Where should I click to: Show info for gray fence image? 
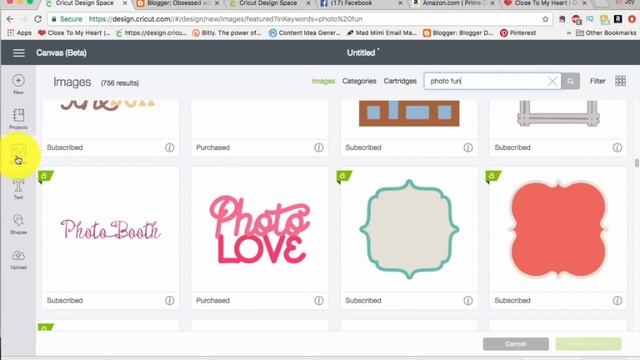pyautogui.click(x=617, y=147)
